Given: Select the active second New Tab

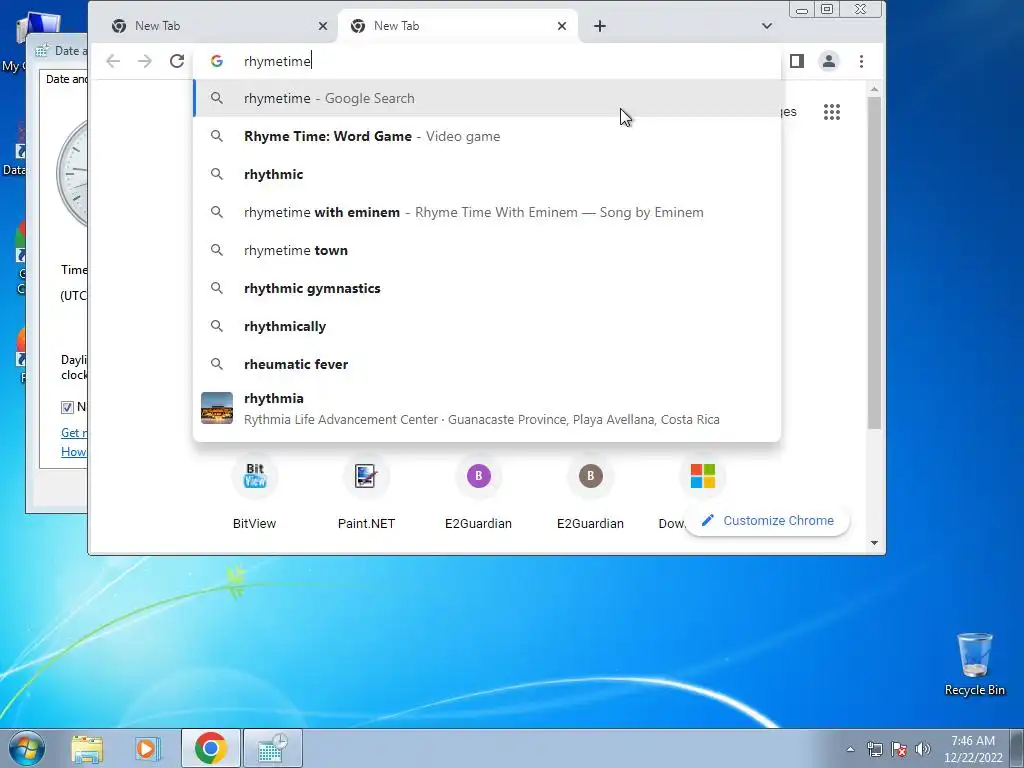Looking at the screenshot, I should coord(458,26).
